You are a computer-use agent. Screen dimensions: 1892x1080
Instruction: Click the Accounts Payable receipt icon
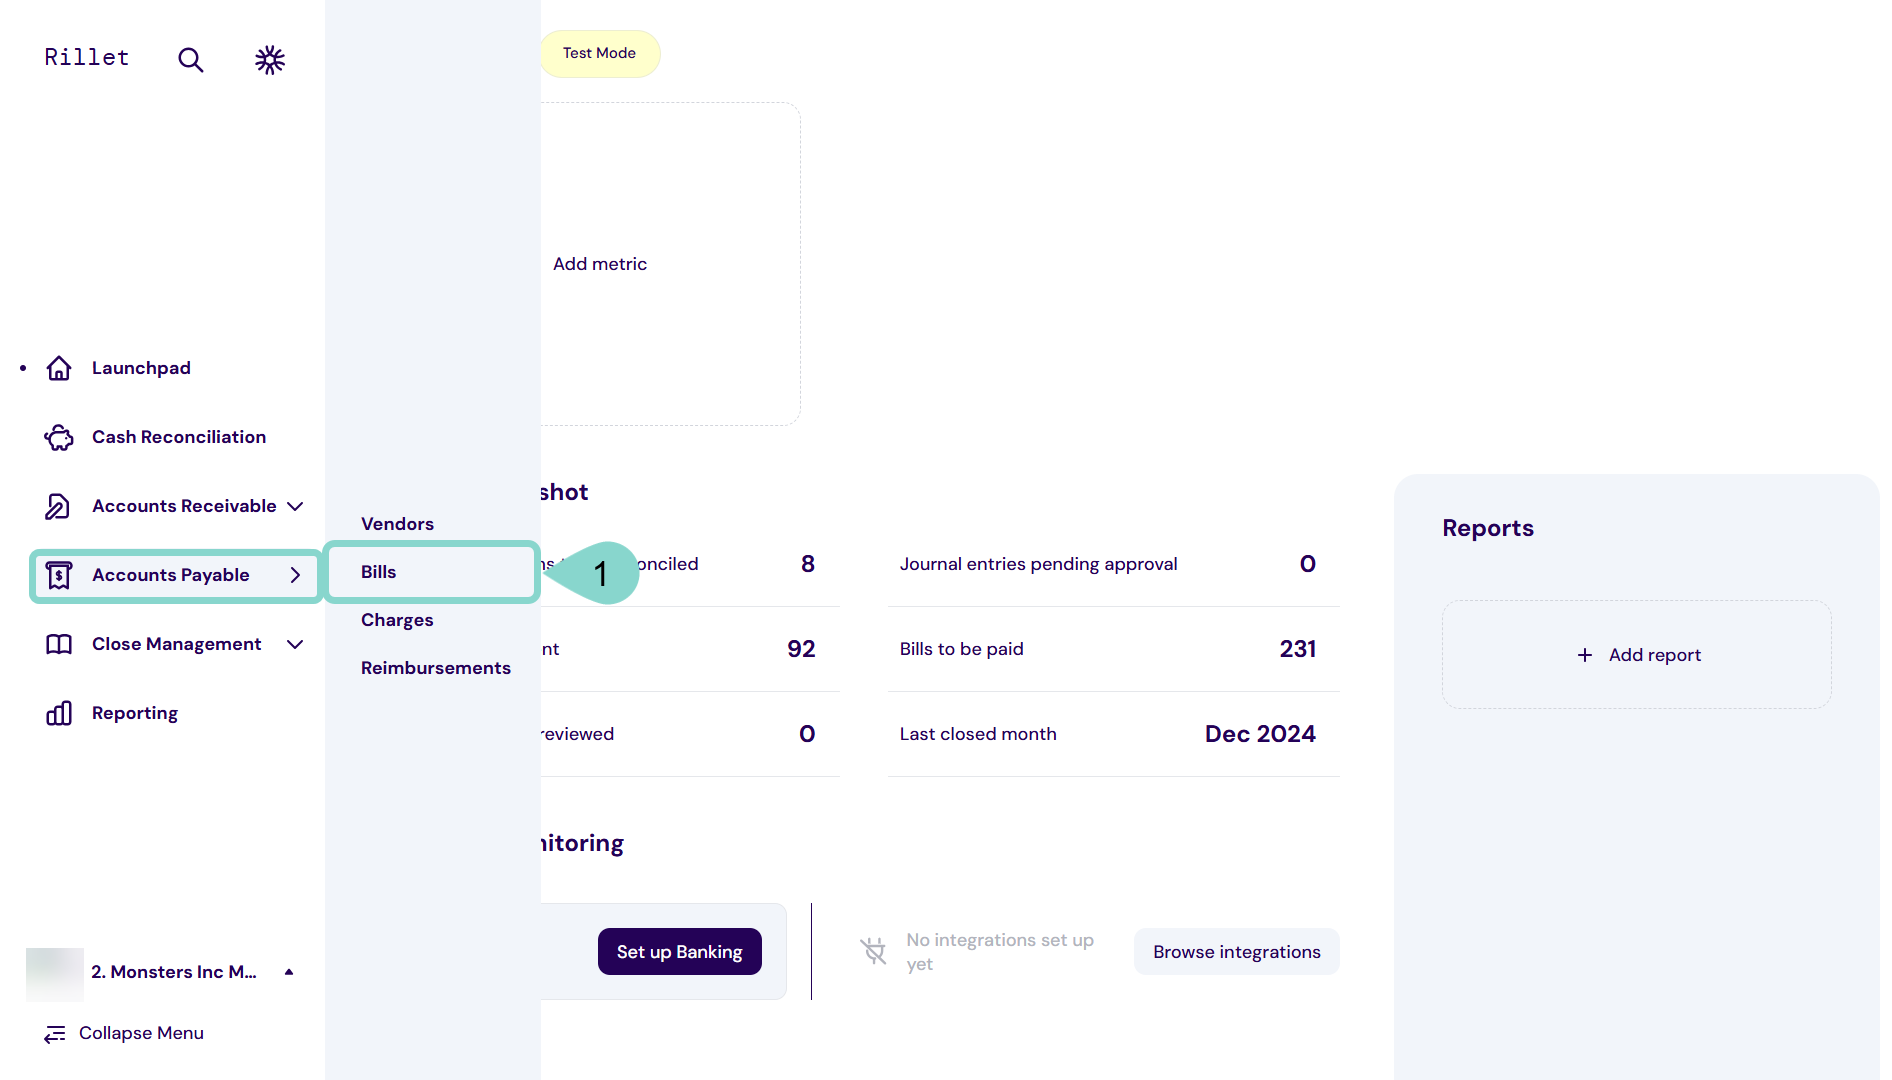click(59, 575)
